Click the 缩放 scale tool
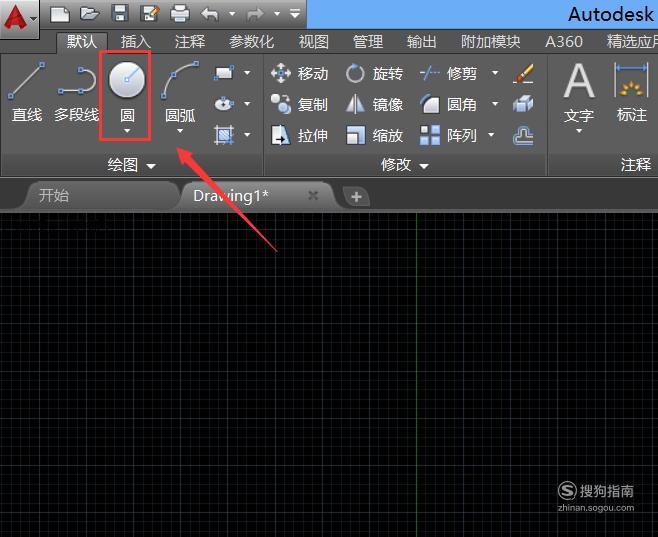The height and width of the screenshot is (537, 658). click(x=374, y=135)
